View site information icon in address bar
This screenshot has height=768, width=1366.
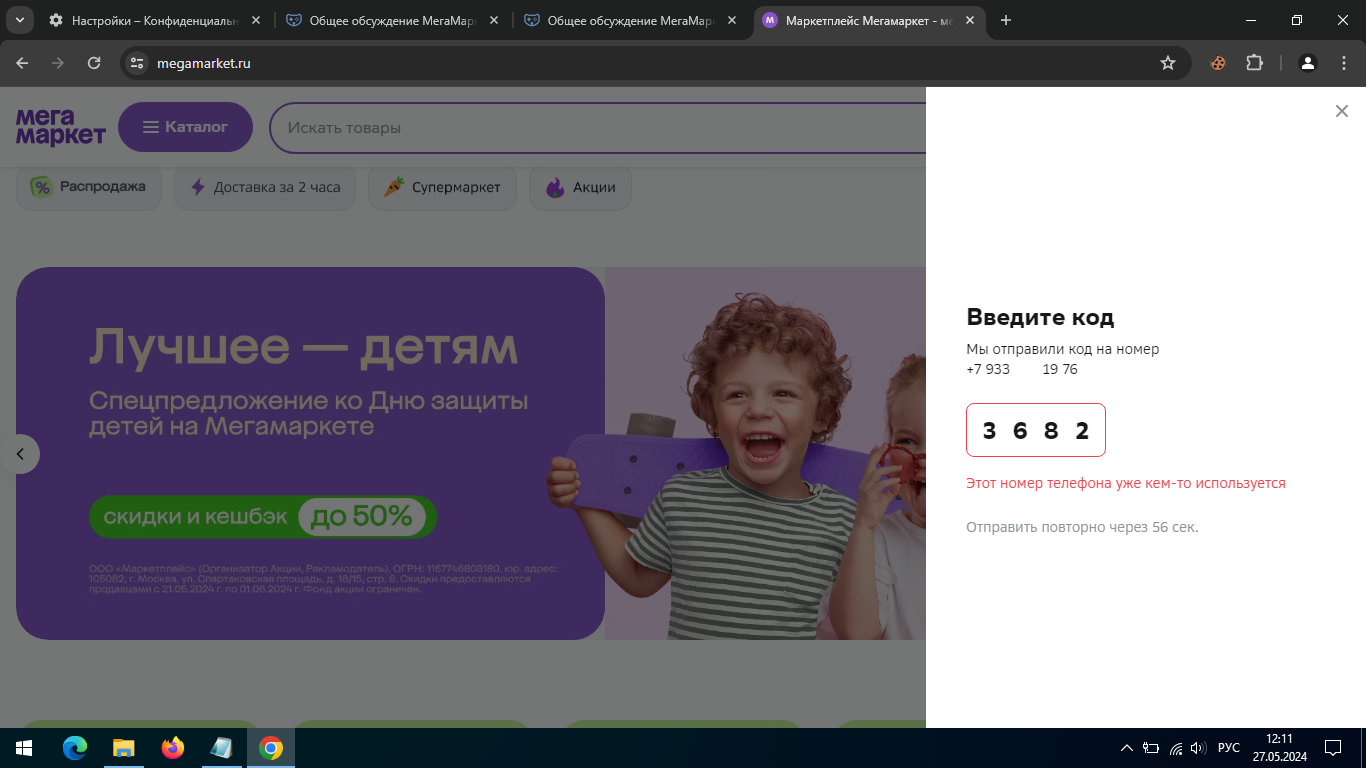137,63
